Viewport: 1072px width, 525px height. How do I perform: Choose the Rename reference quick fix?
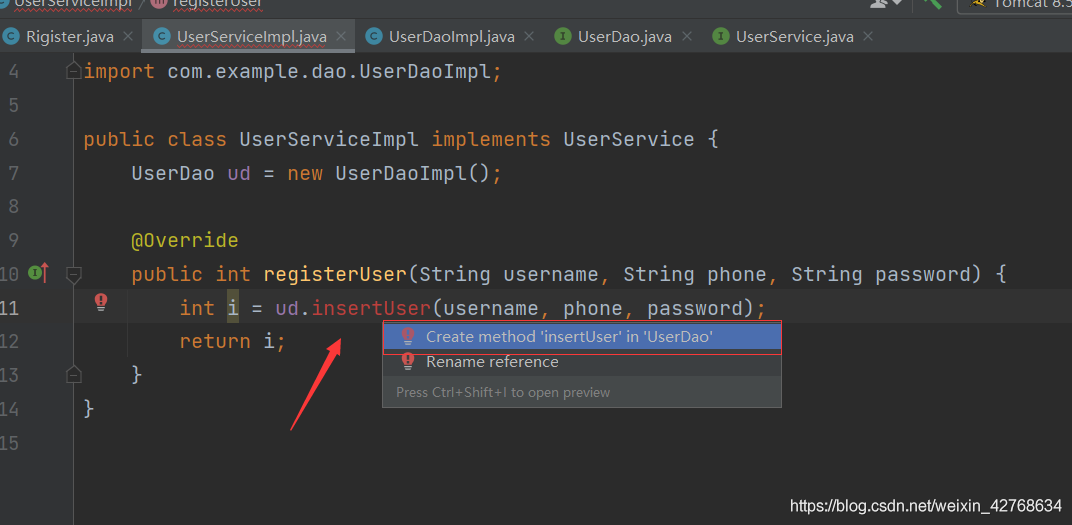click(492, 362)
